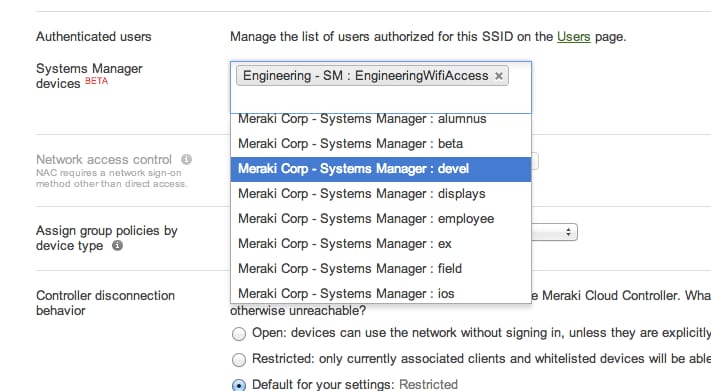Click the red BETA label
711x391 pixels.
[97, 81]
